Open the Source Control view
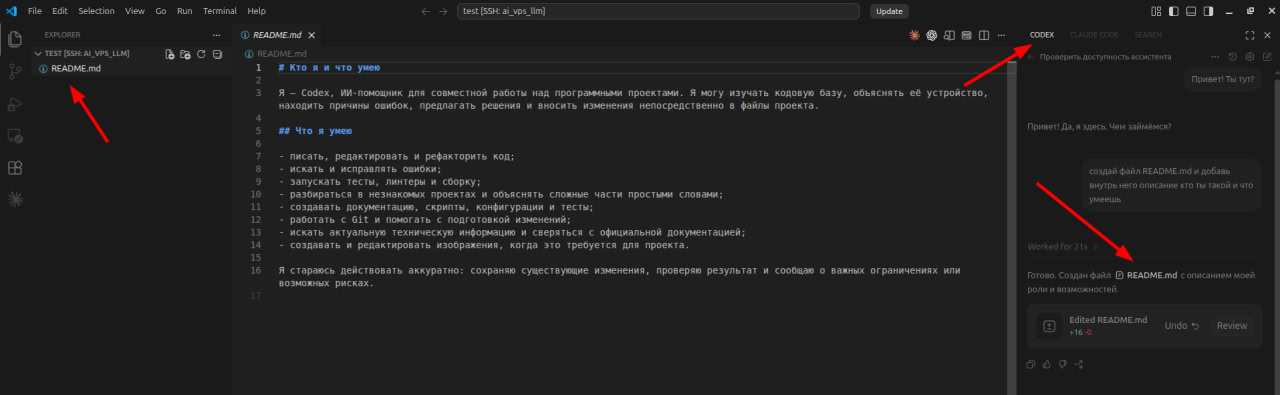Image resolution: width=1280 pixels, height=395 pixels. 15,71
